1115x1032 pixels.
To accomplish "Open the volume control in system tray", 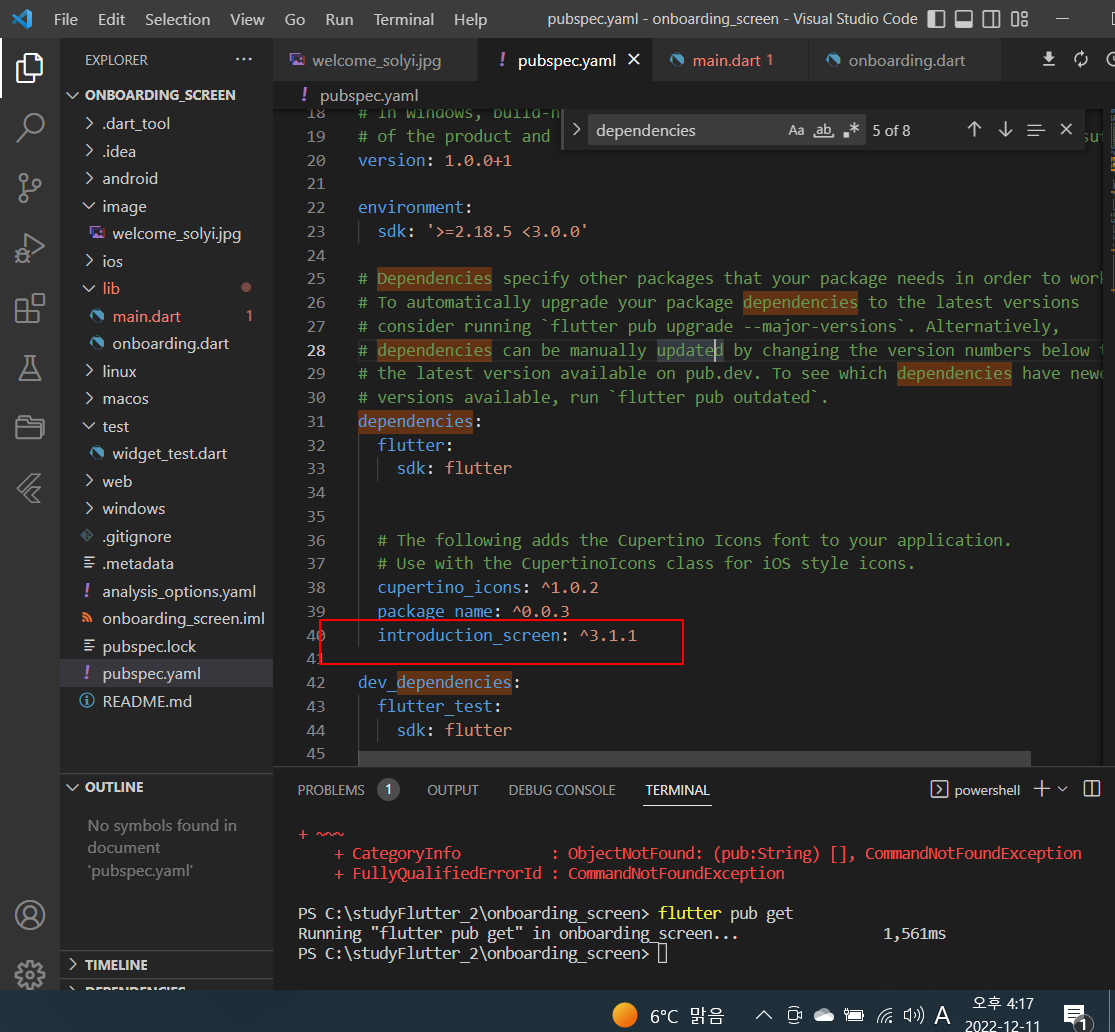I will [x=914, y=1015].
